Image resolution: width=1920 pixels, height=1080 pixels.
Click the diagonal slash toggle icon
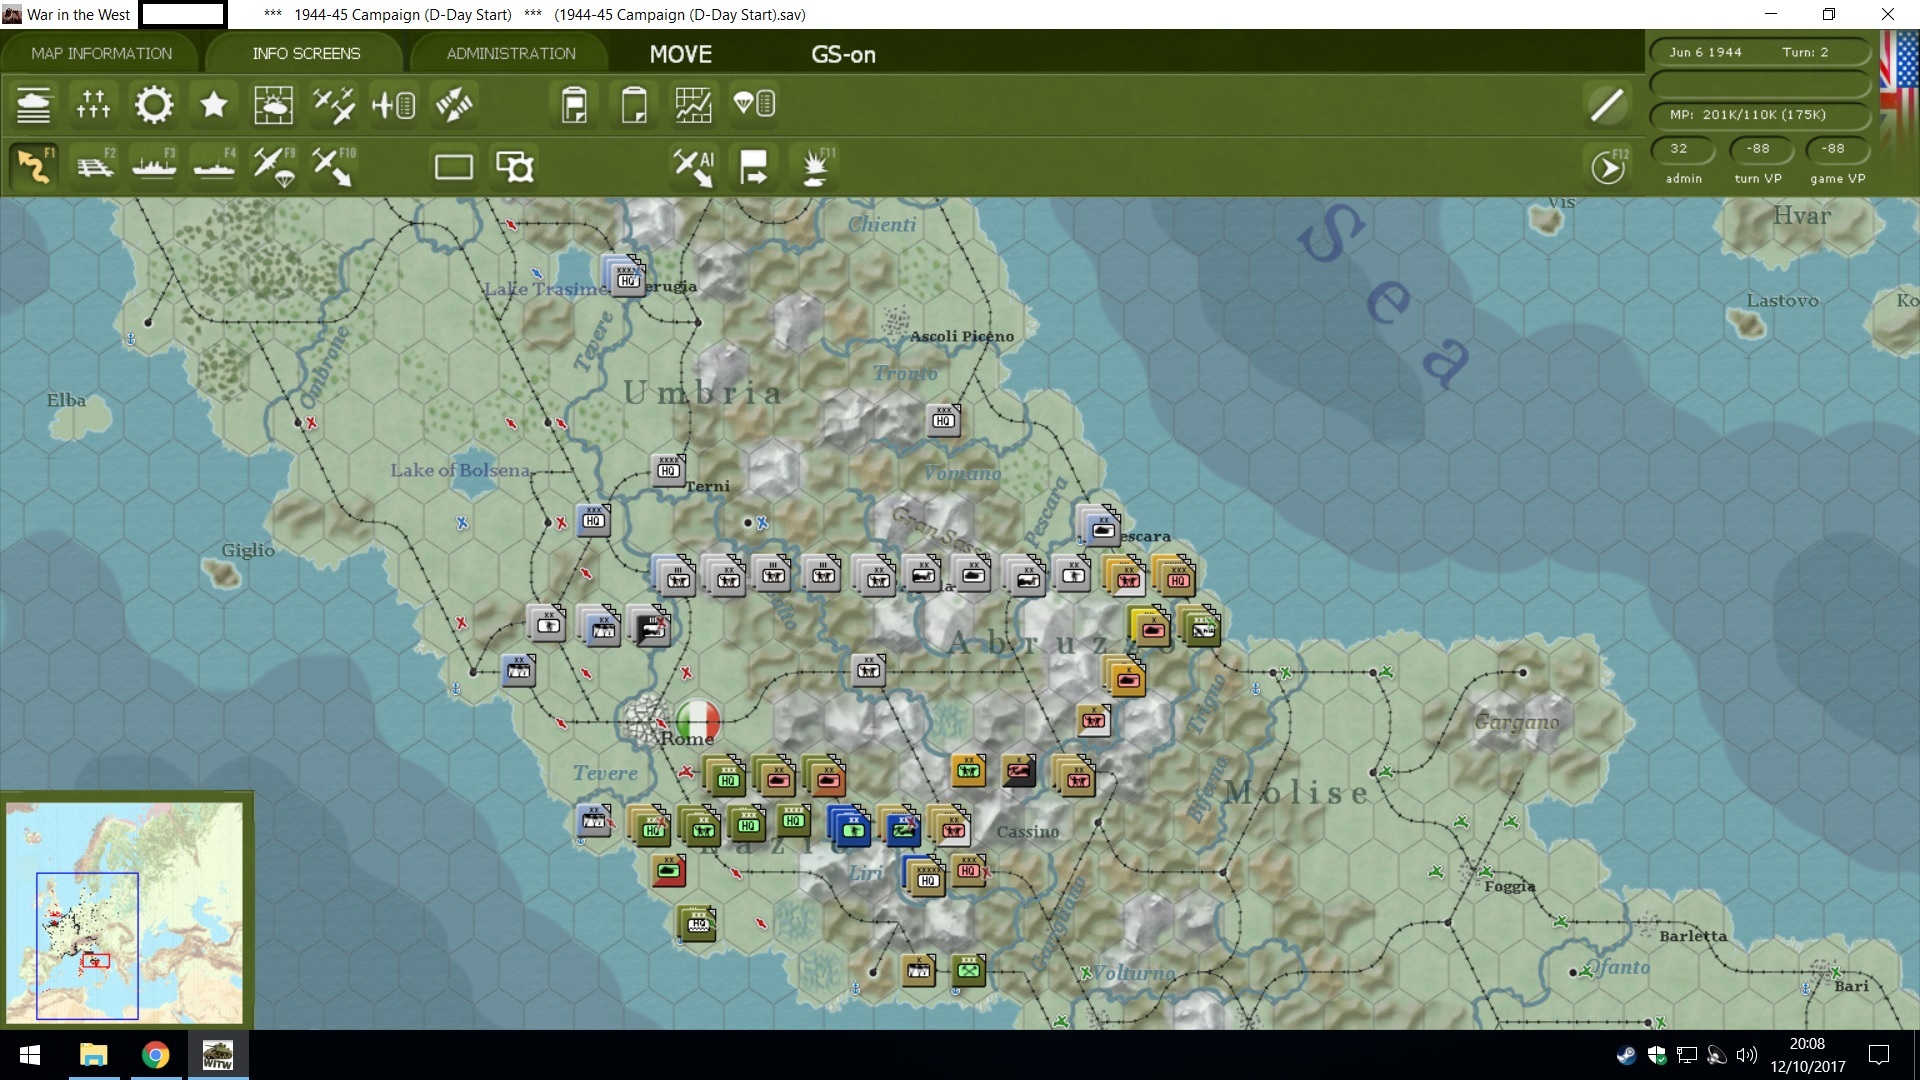click(1607, 105)
